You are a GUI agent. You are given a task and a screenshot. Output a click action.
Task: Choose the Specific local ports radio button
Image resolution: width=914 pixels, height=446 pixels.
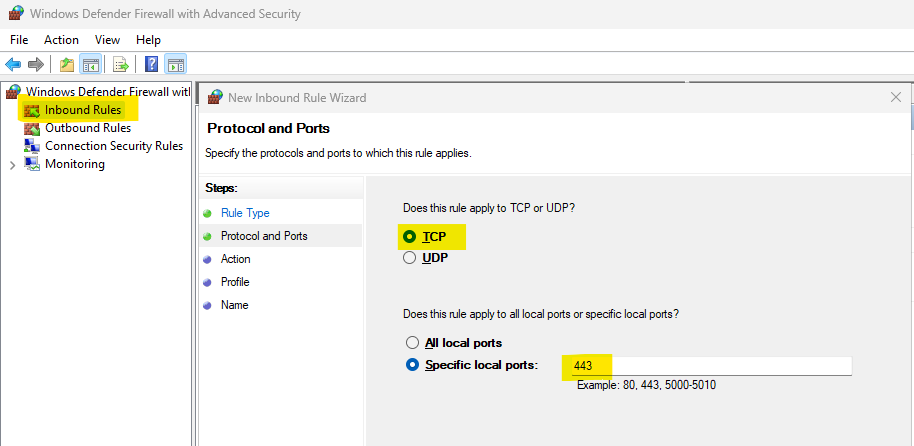412,365
